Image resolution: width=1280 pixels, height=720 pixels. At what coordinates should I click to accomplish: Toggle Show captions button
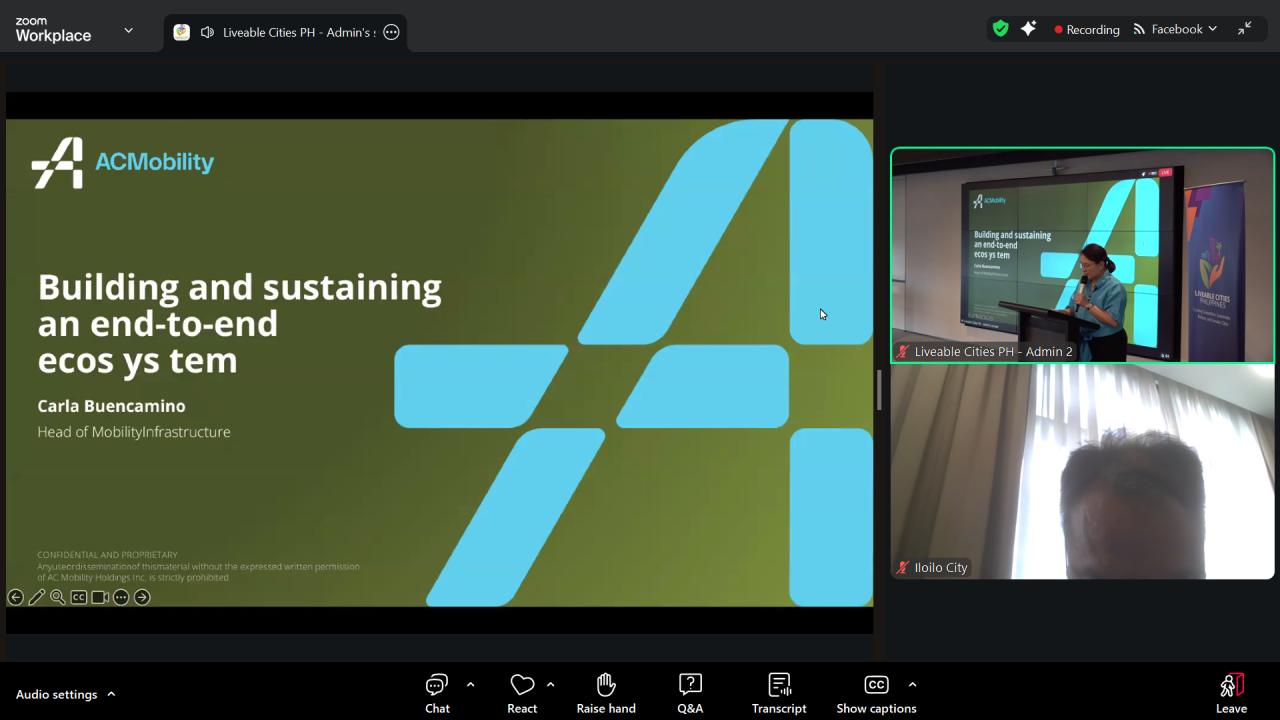point(876,693)
